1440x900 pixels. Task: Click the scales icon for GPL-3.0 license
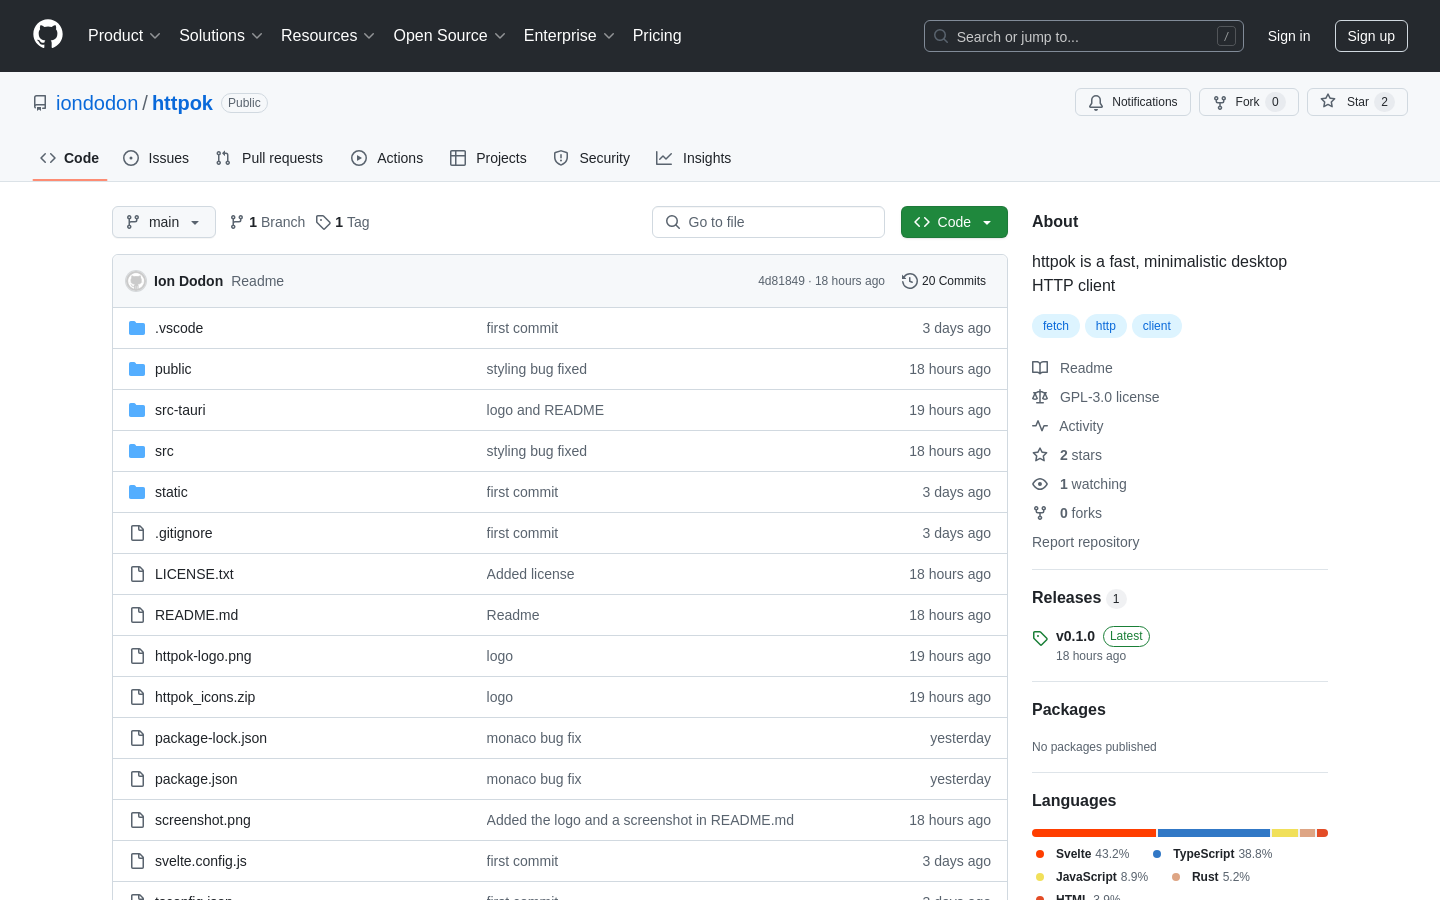tap(1040, 397)
